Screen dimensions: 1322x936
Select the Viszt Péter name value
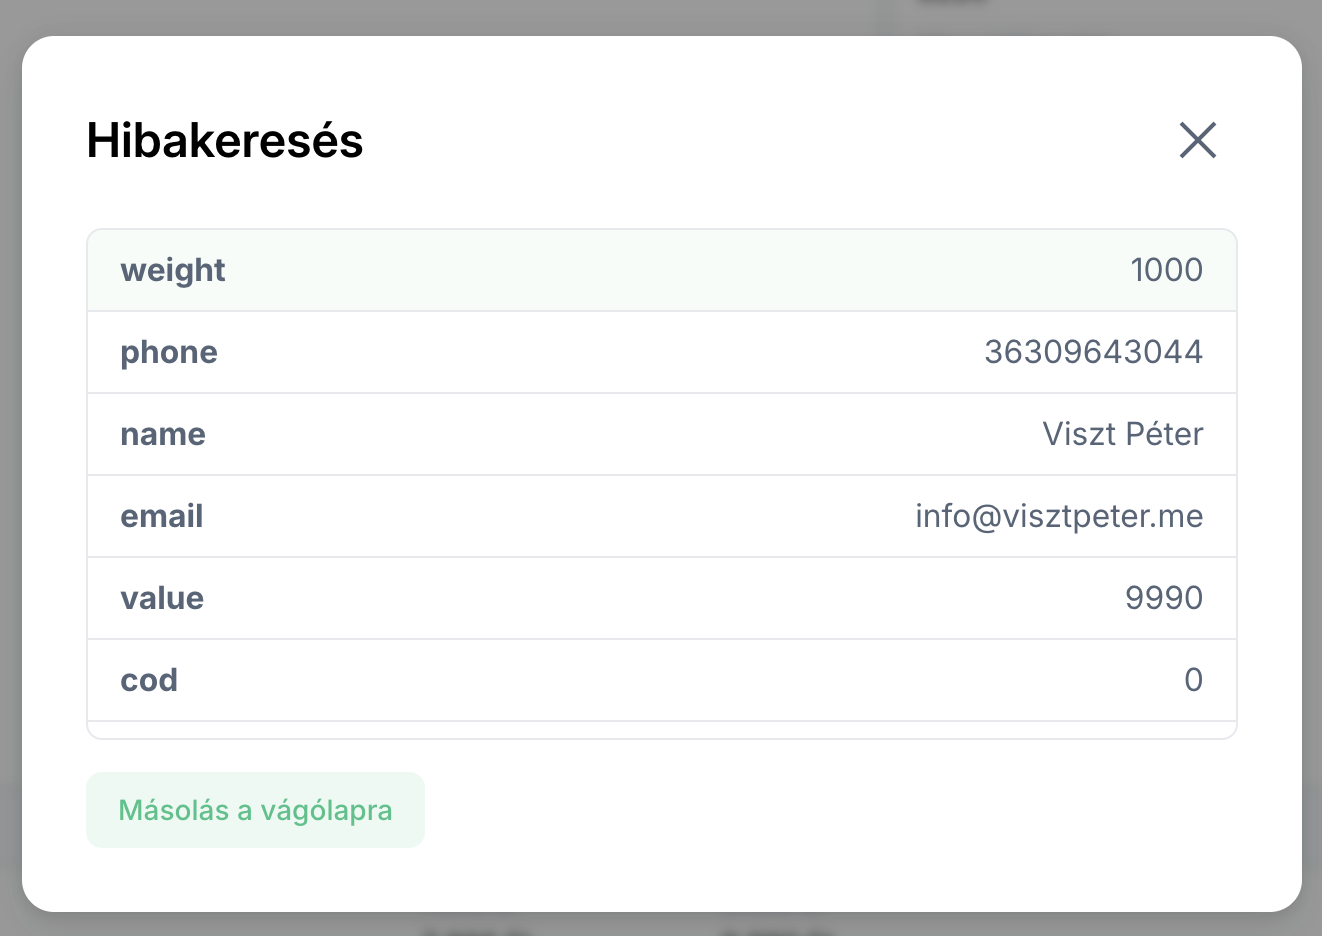click(1122, 434)
